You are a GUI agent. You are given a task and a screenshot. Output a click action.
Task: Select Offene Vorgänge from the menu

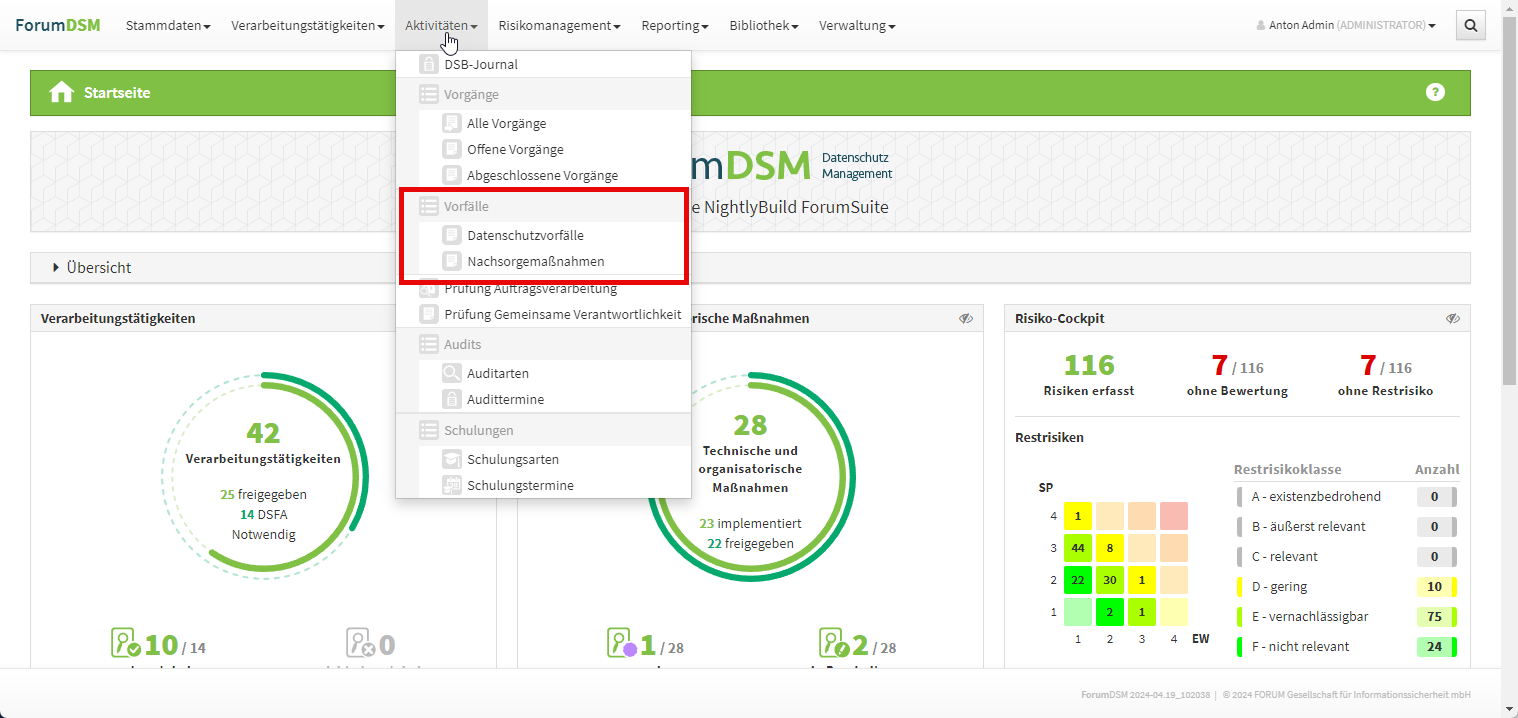(x=515, y=149)
